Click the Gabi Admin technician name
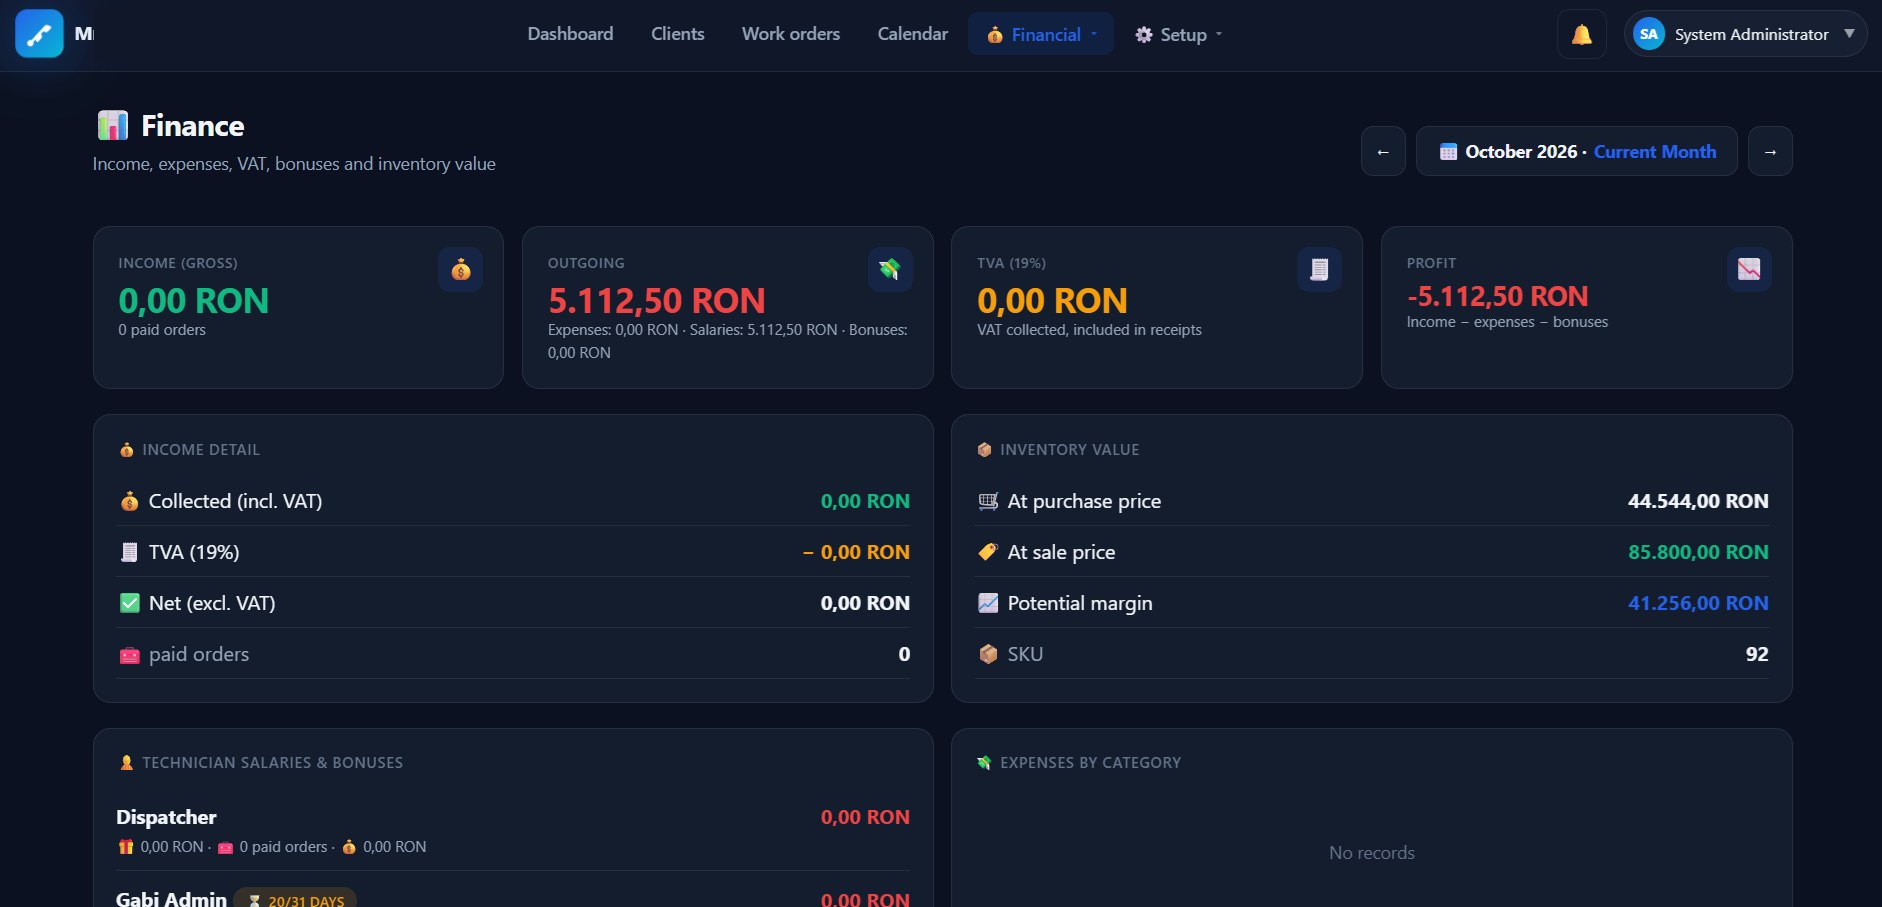Screen dimensions: 1882x907 (171, 899)
